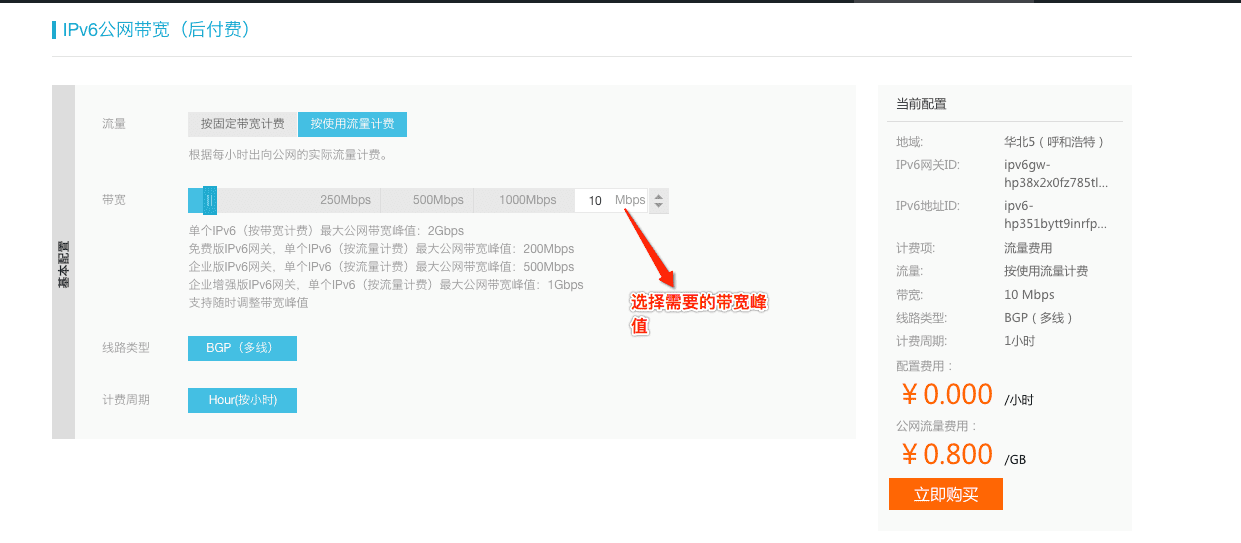Click the IPv6公网带宽（后付费）page title
Viewport: 1241px width, 543px height.
tap(156, 30)
